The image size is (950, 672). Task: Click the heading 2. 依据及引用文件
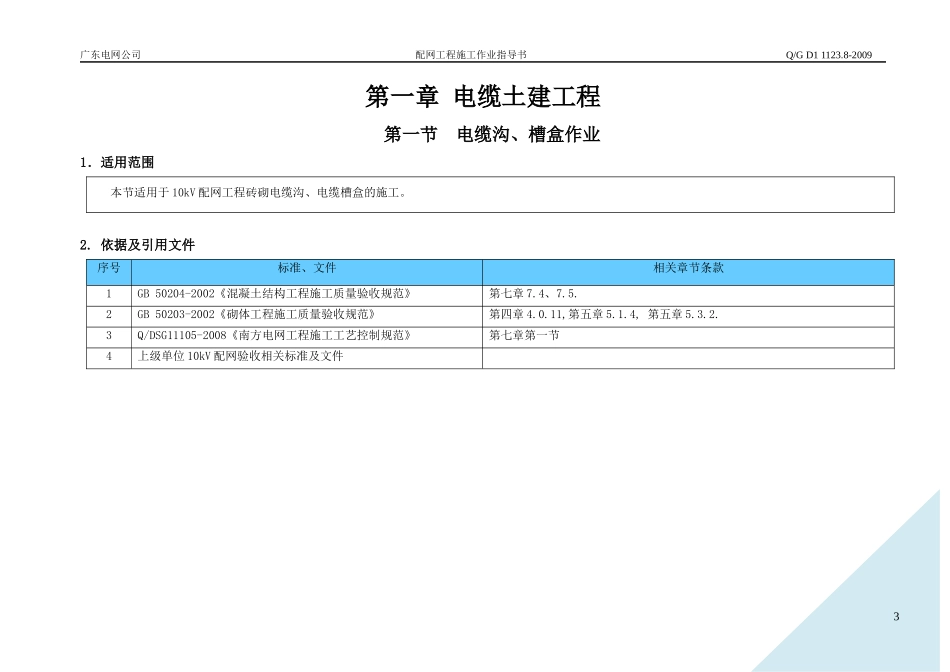pos(137,245)
